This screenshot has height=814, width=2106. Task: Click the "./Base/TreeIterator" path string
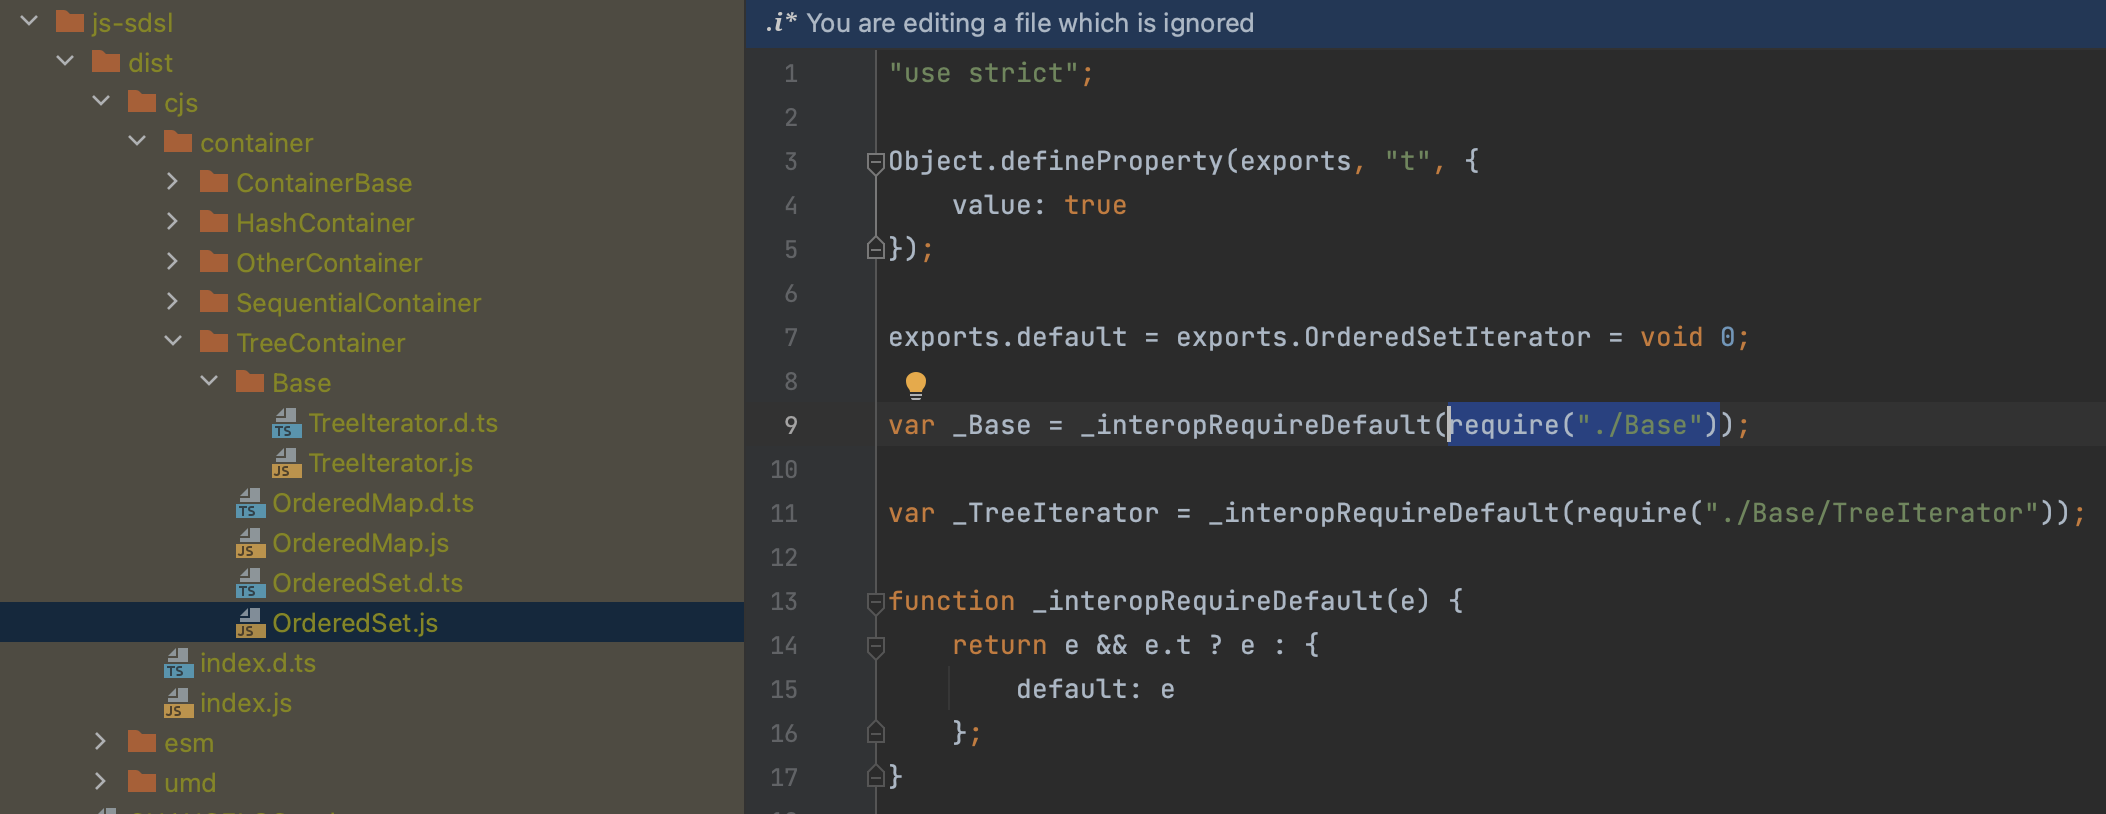(1871, 513)
